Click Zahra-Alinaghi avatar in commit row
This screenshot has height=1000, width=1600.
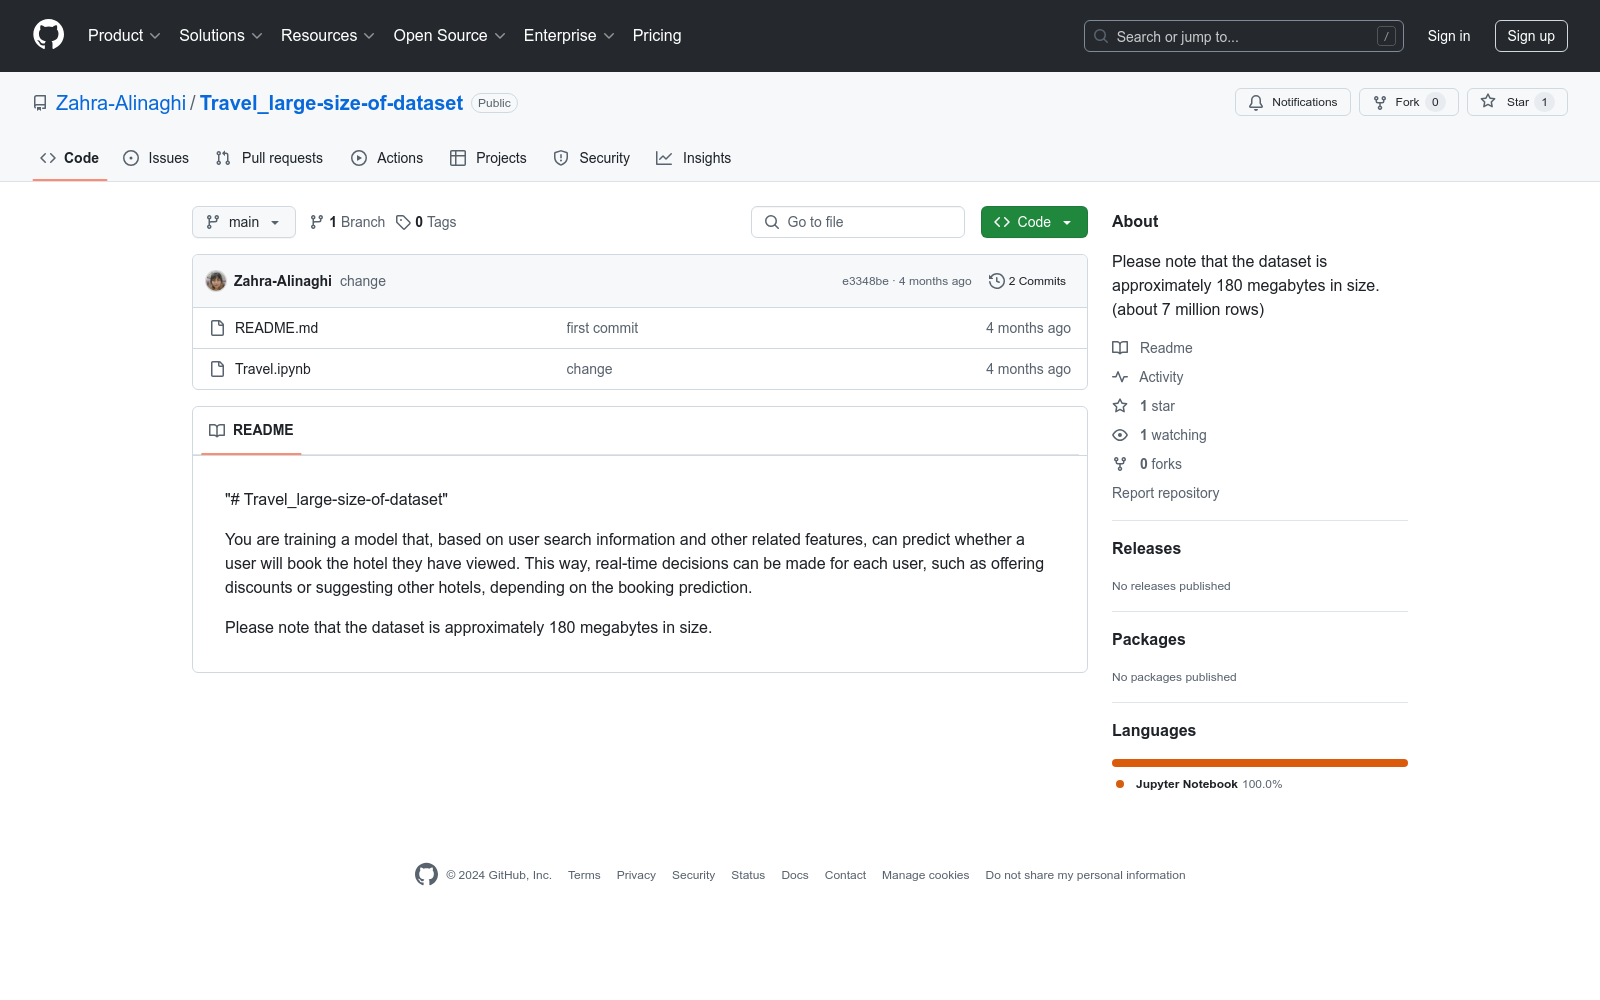216,281
